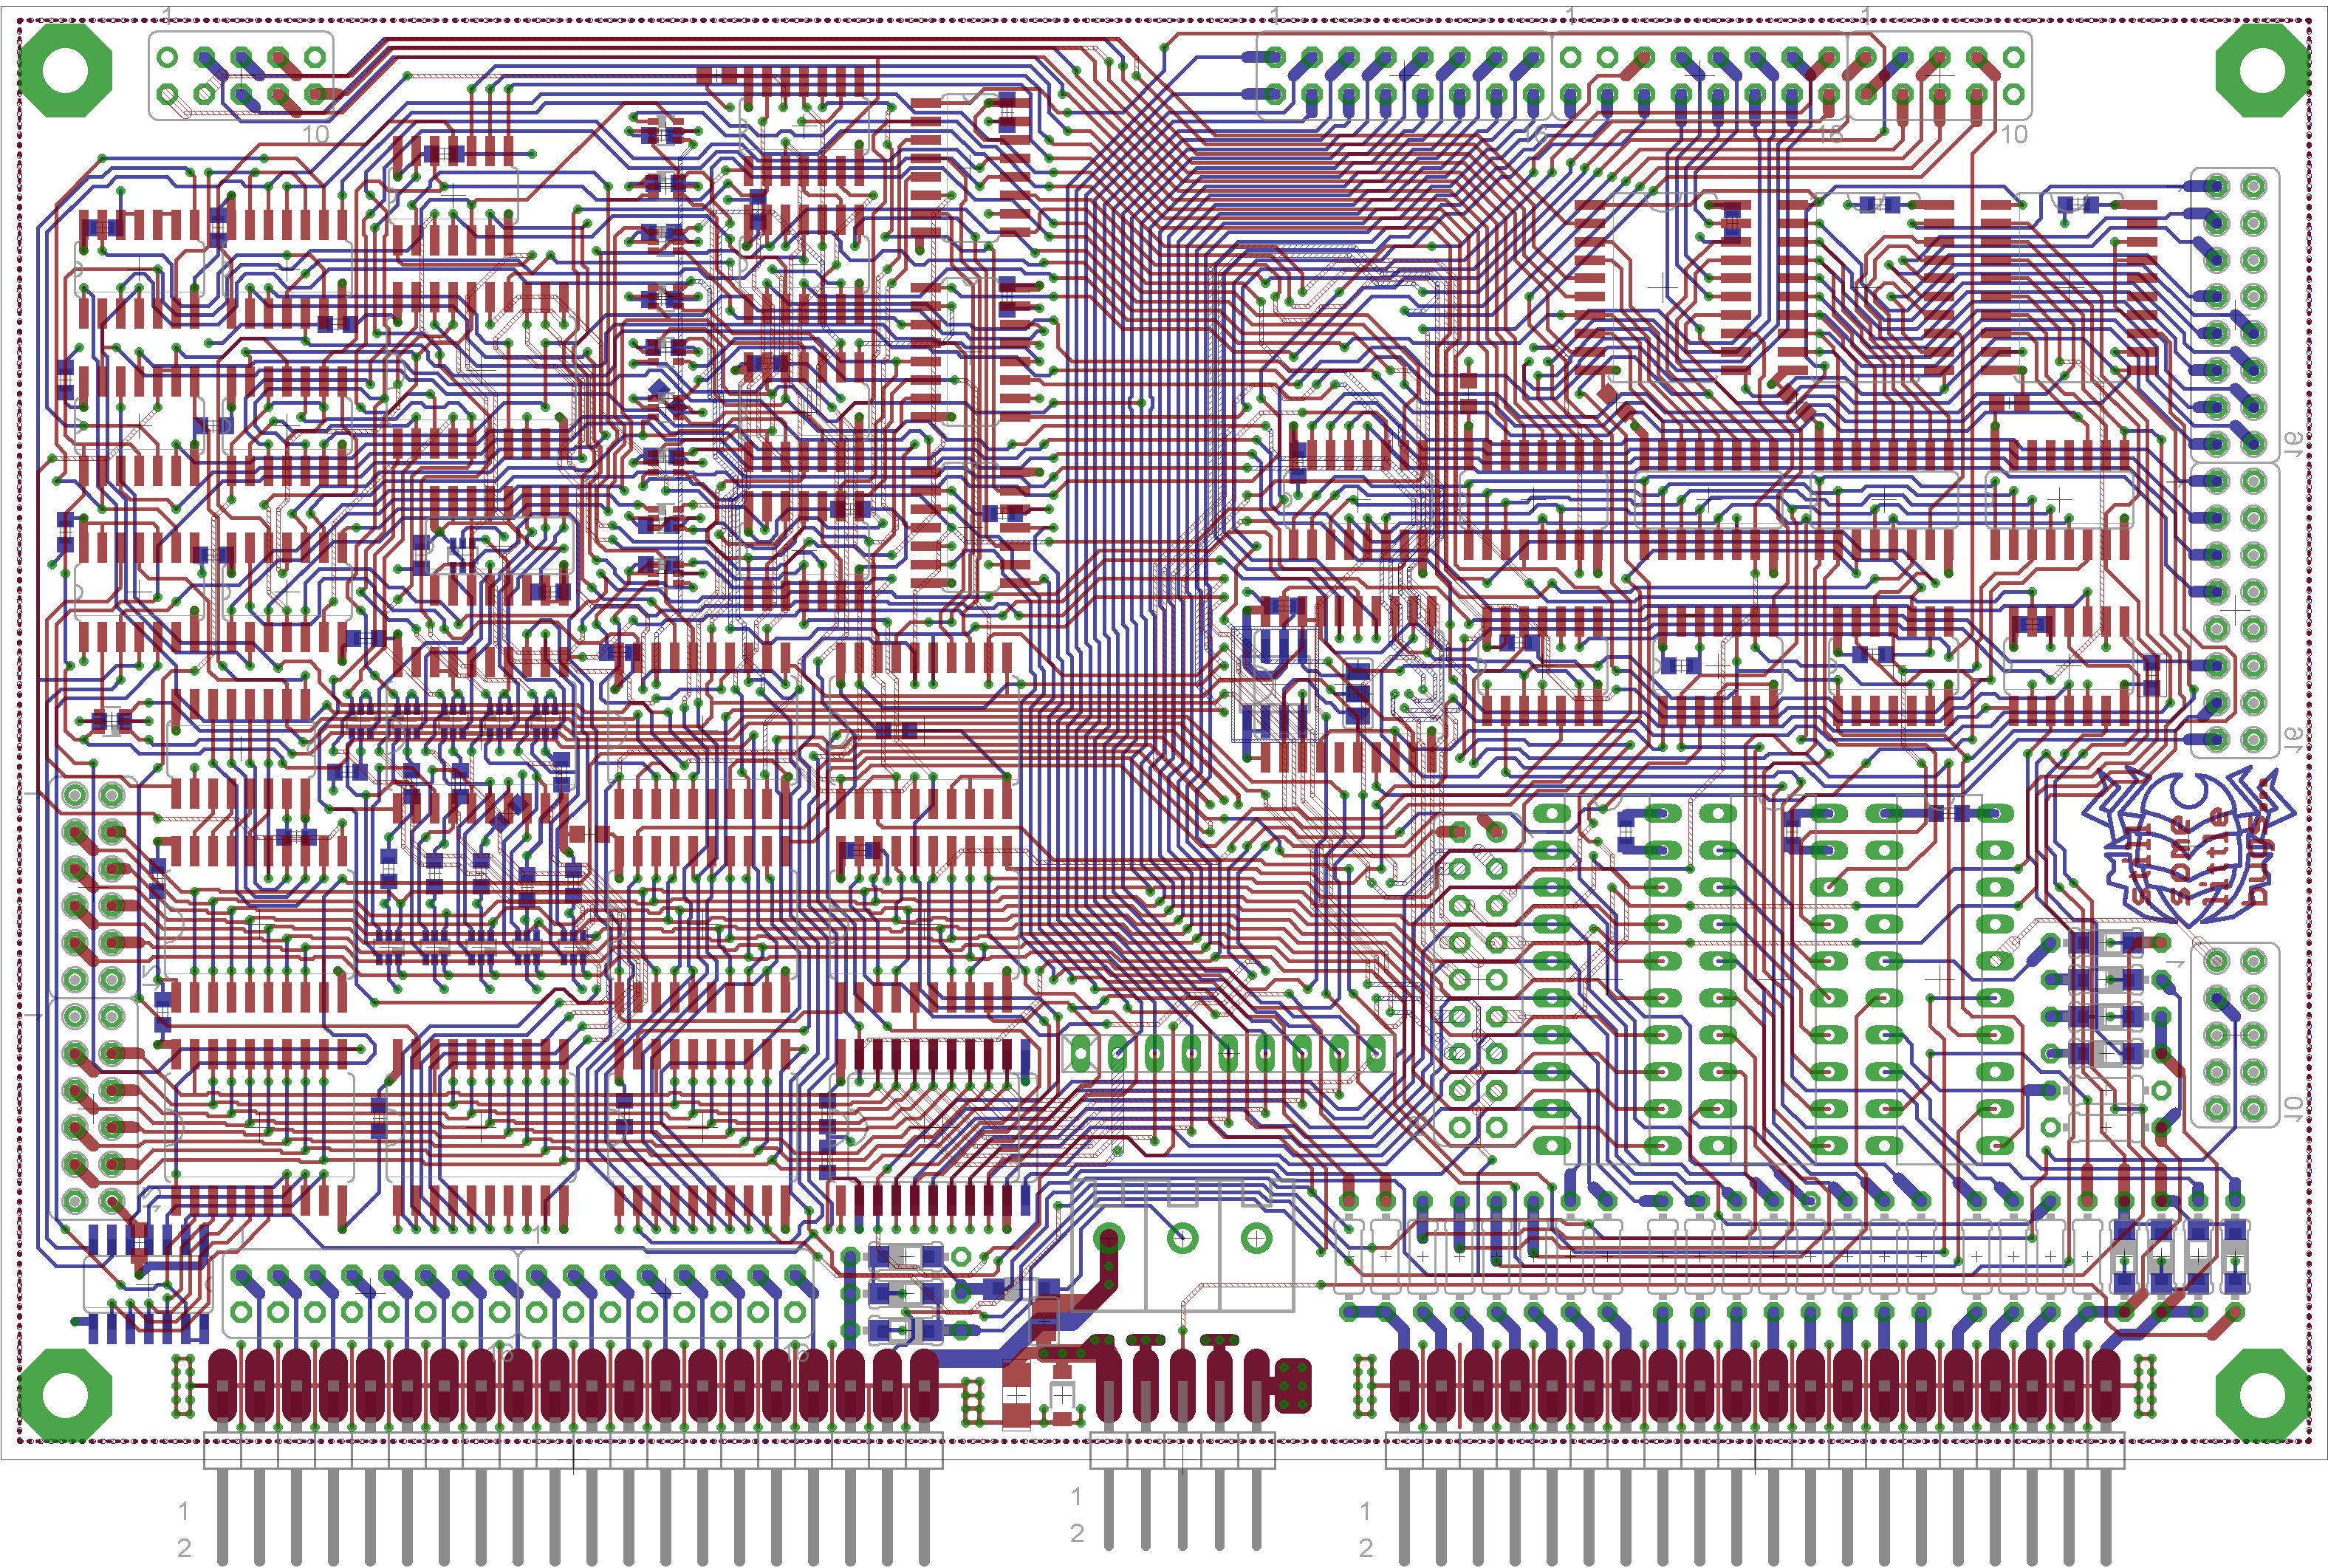Click the bottom-left green mounting hole
The image size is (2328, 1568).
(x=65, y=1395)
